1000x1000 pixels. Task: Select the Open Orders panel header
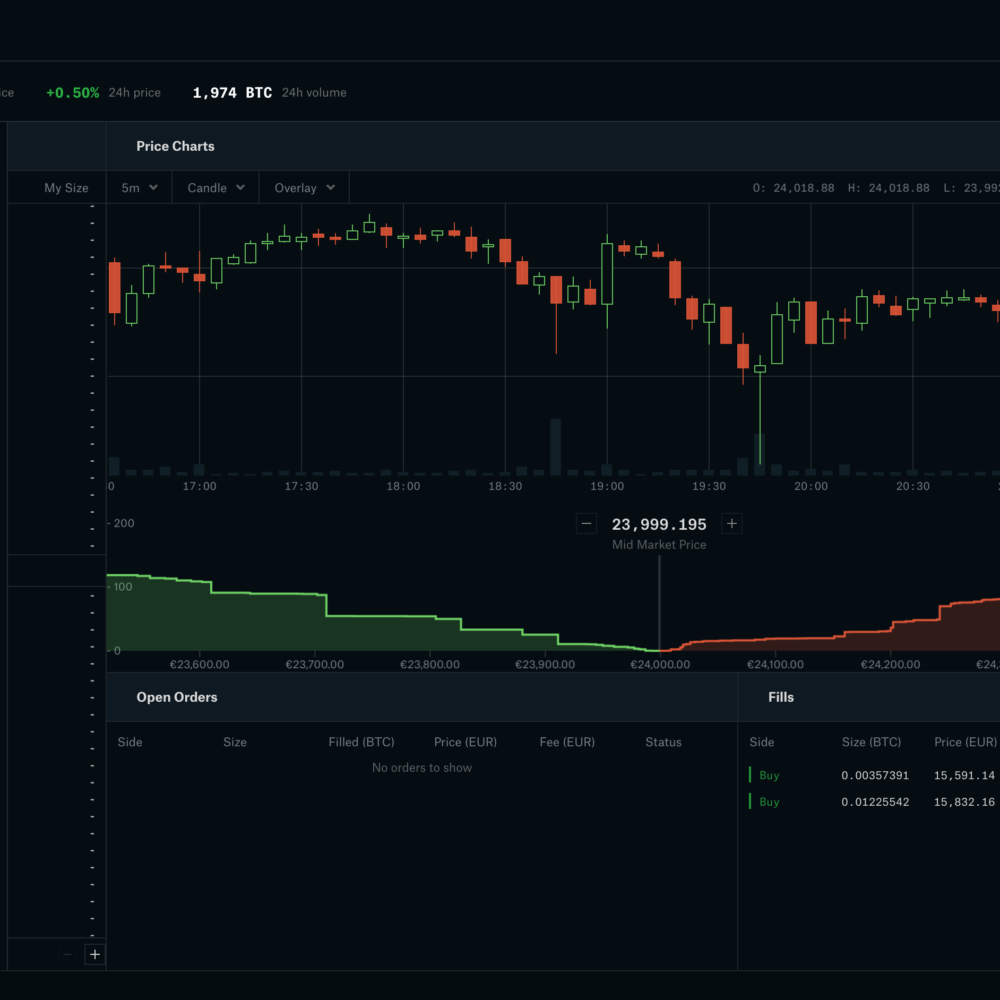(177, 697)
